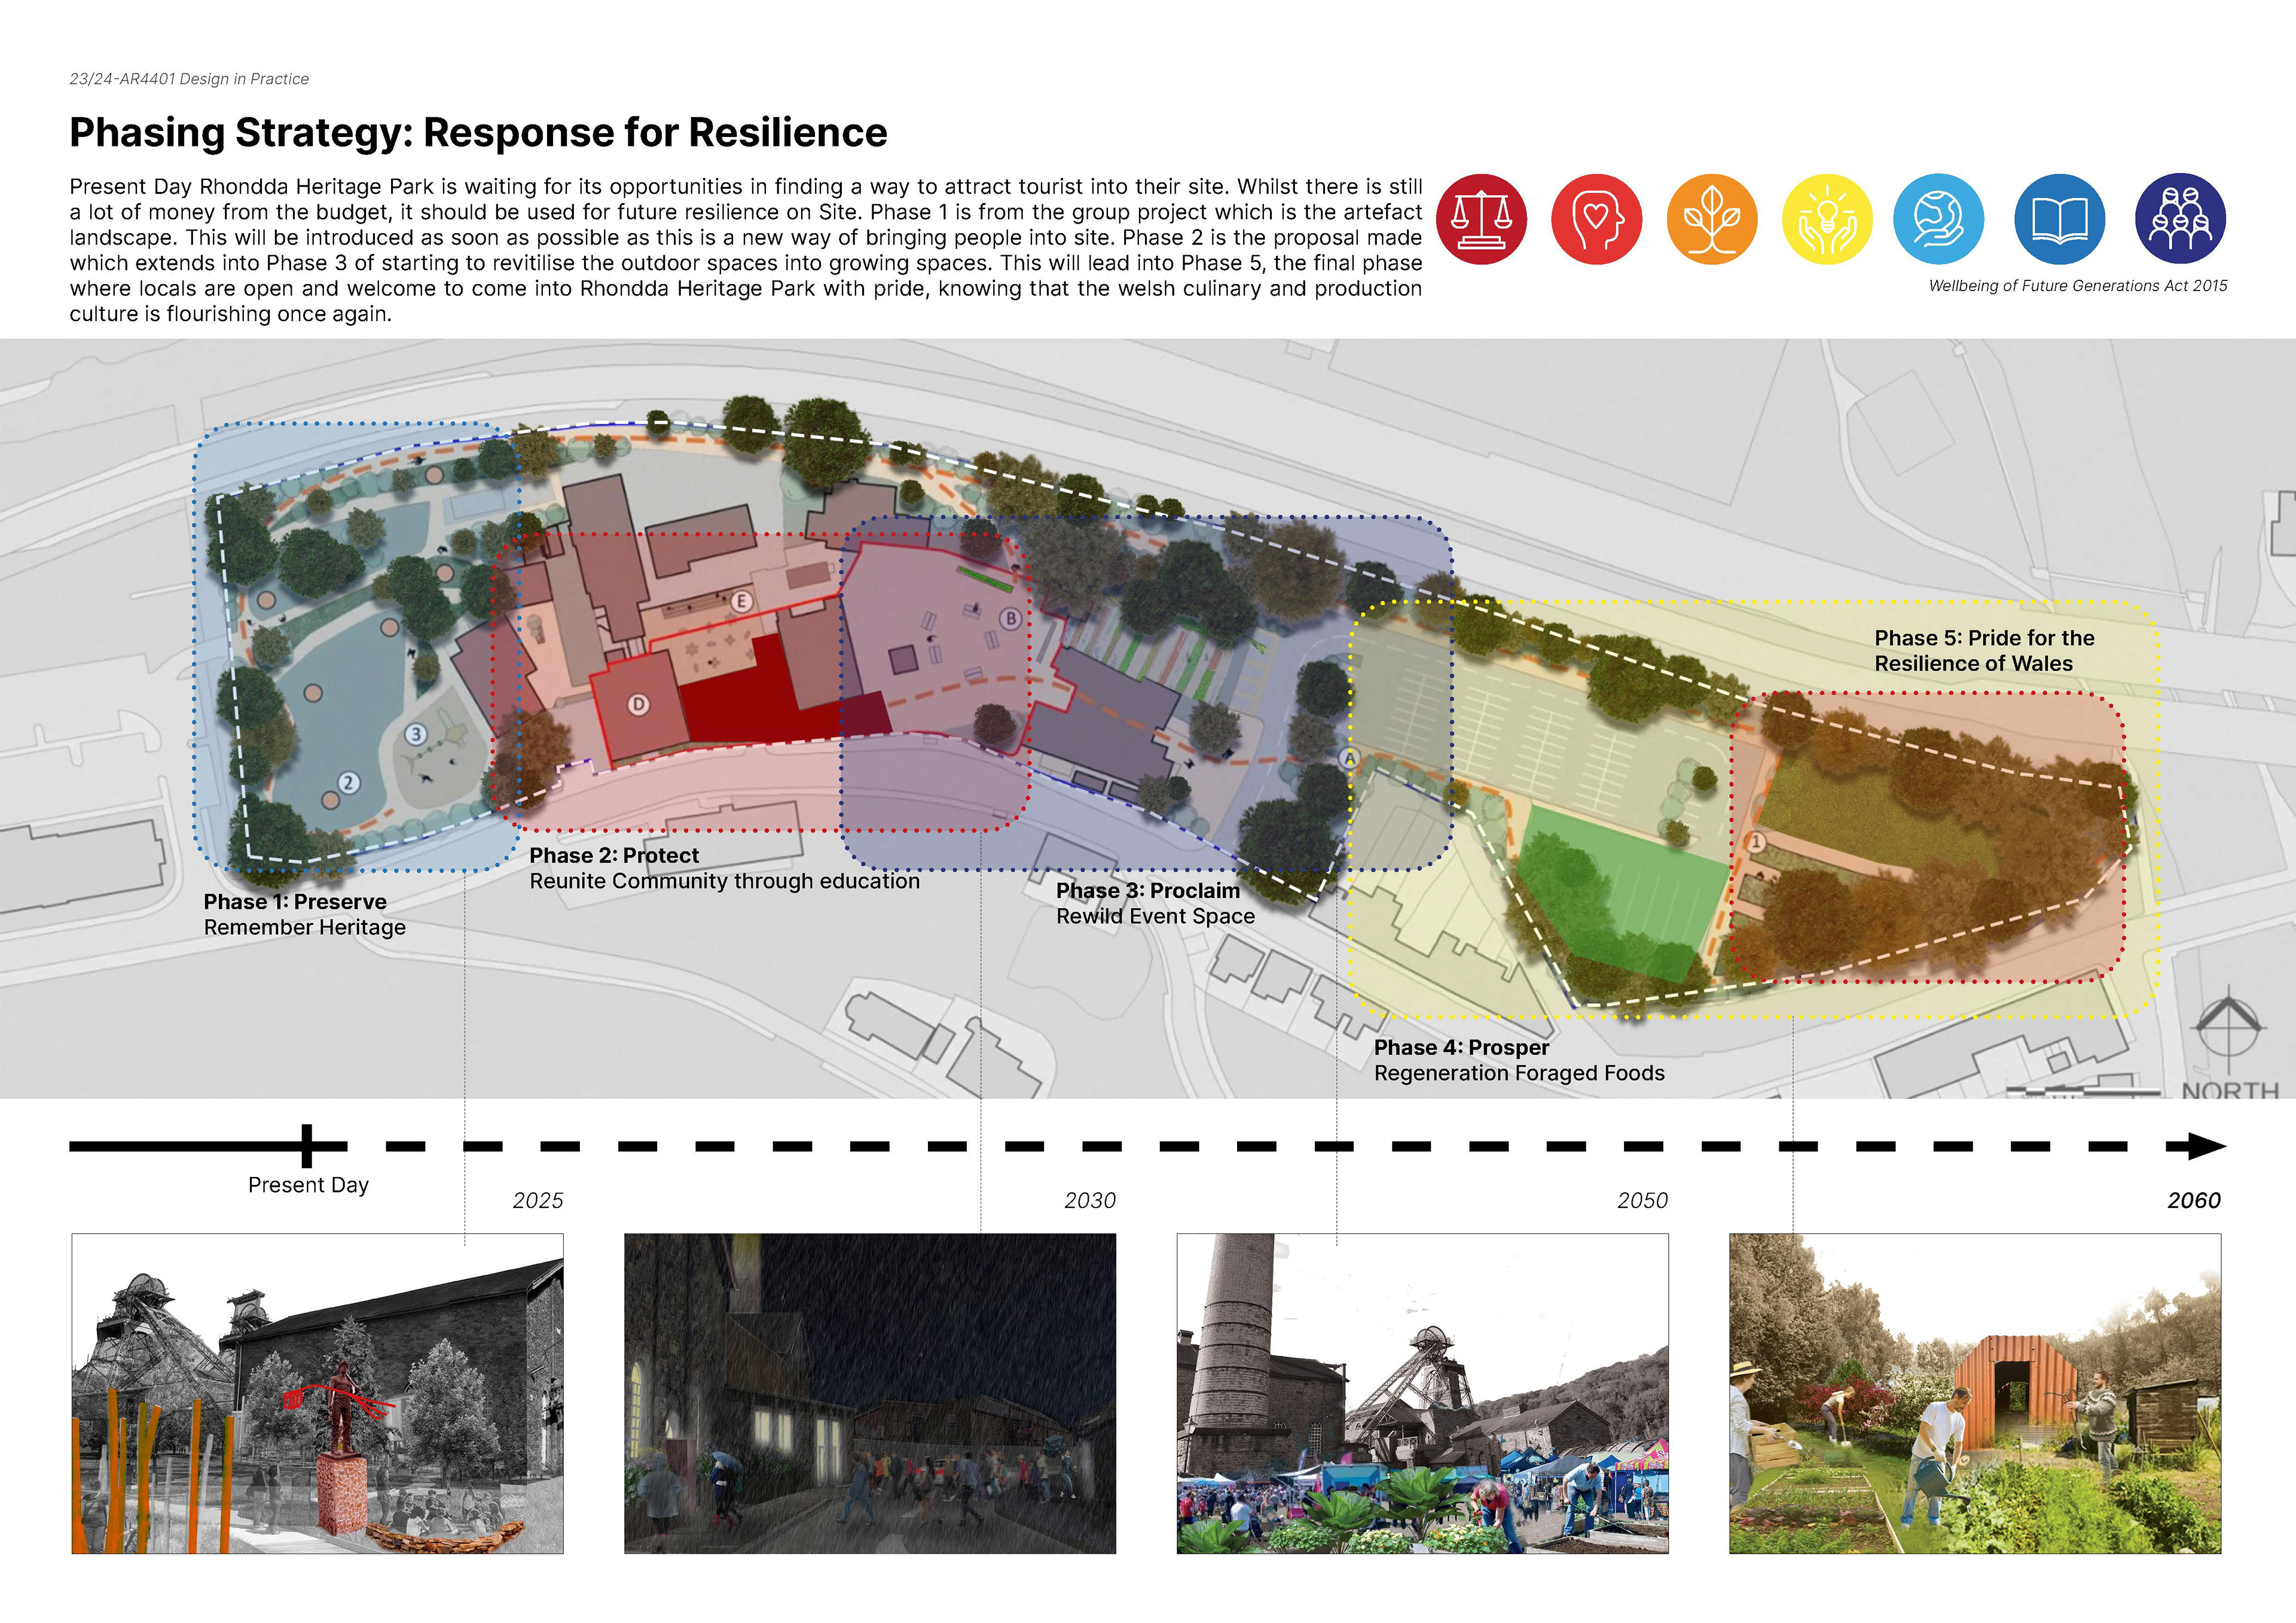The height and width of the screenshot is (1623, 2296).
Task: Click Wellbeing of Future Generations Act caption
Action: [x=2078, y=286]
